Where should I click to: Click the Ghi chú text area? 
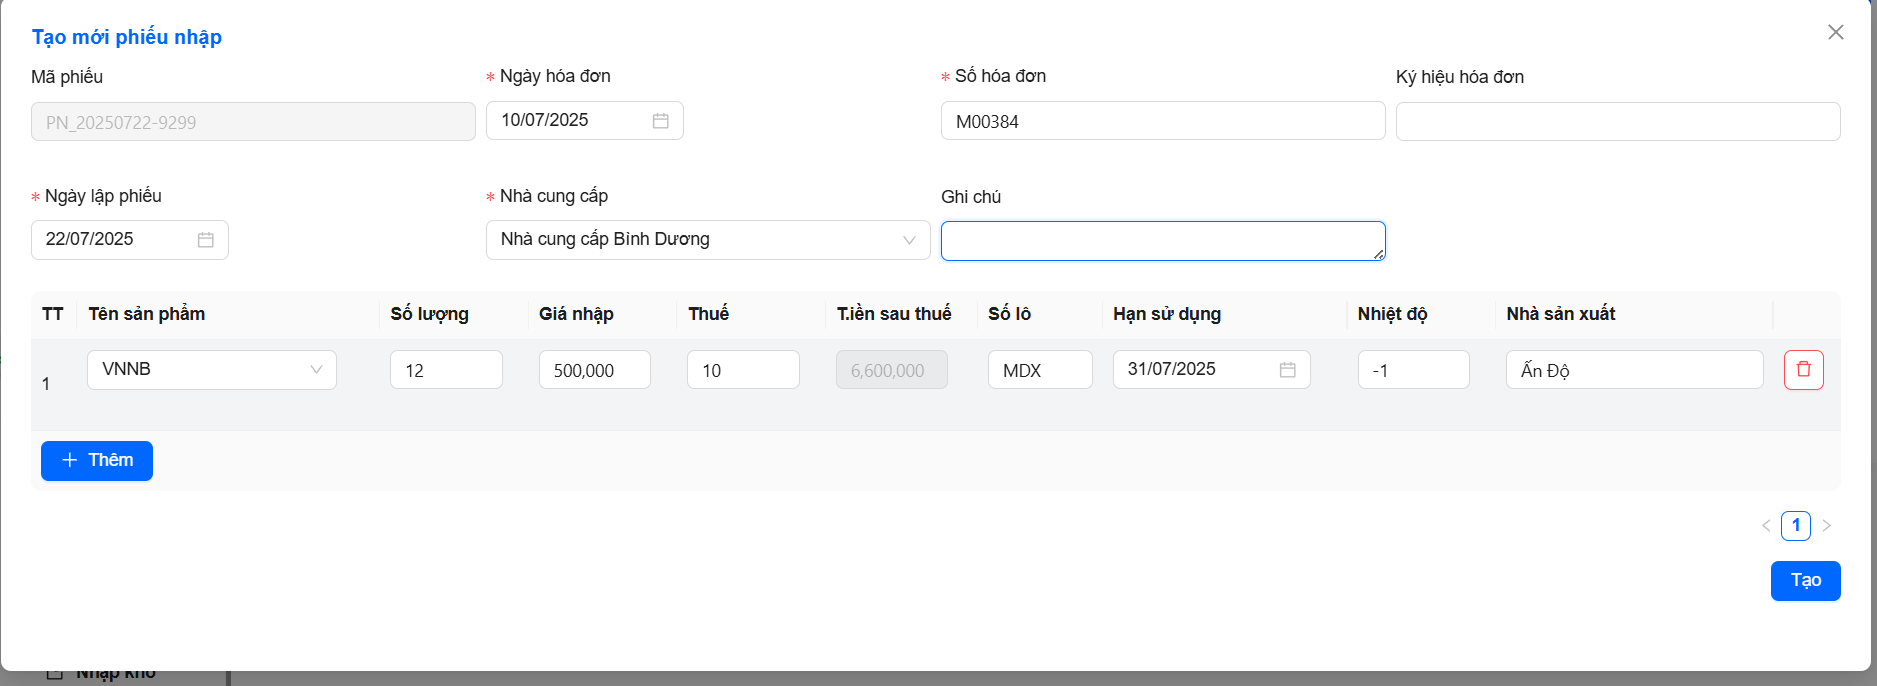(1162, 241)
